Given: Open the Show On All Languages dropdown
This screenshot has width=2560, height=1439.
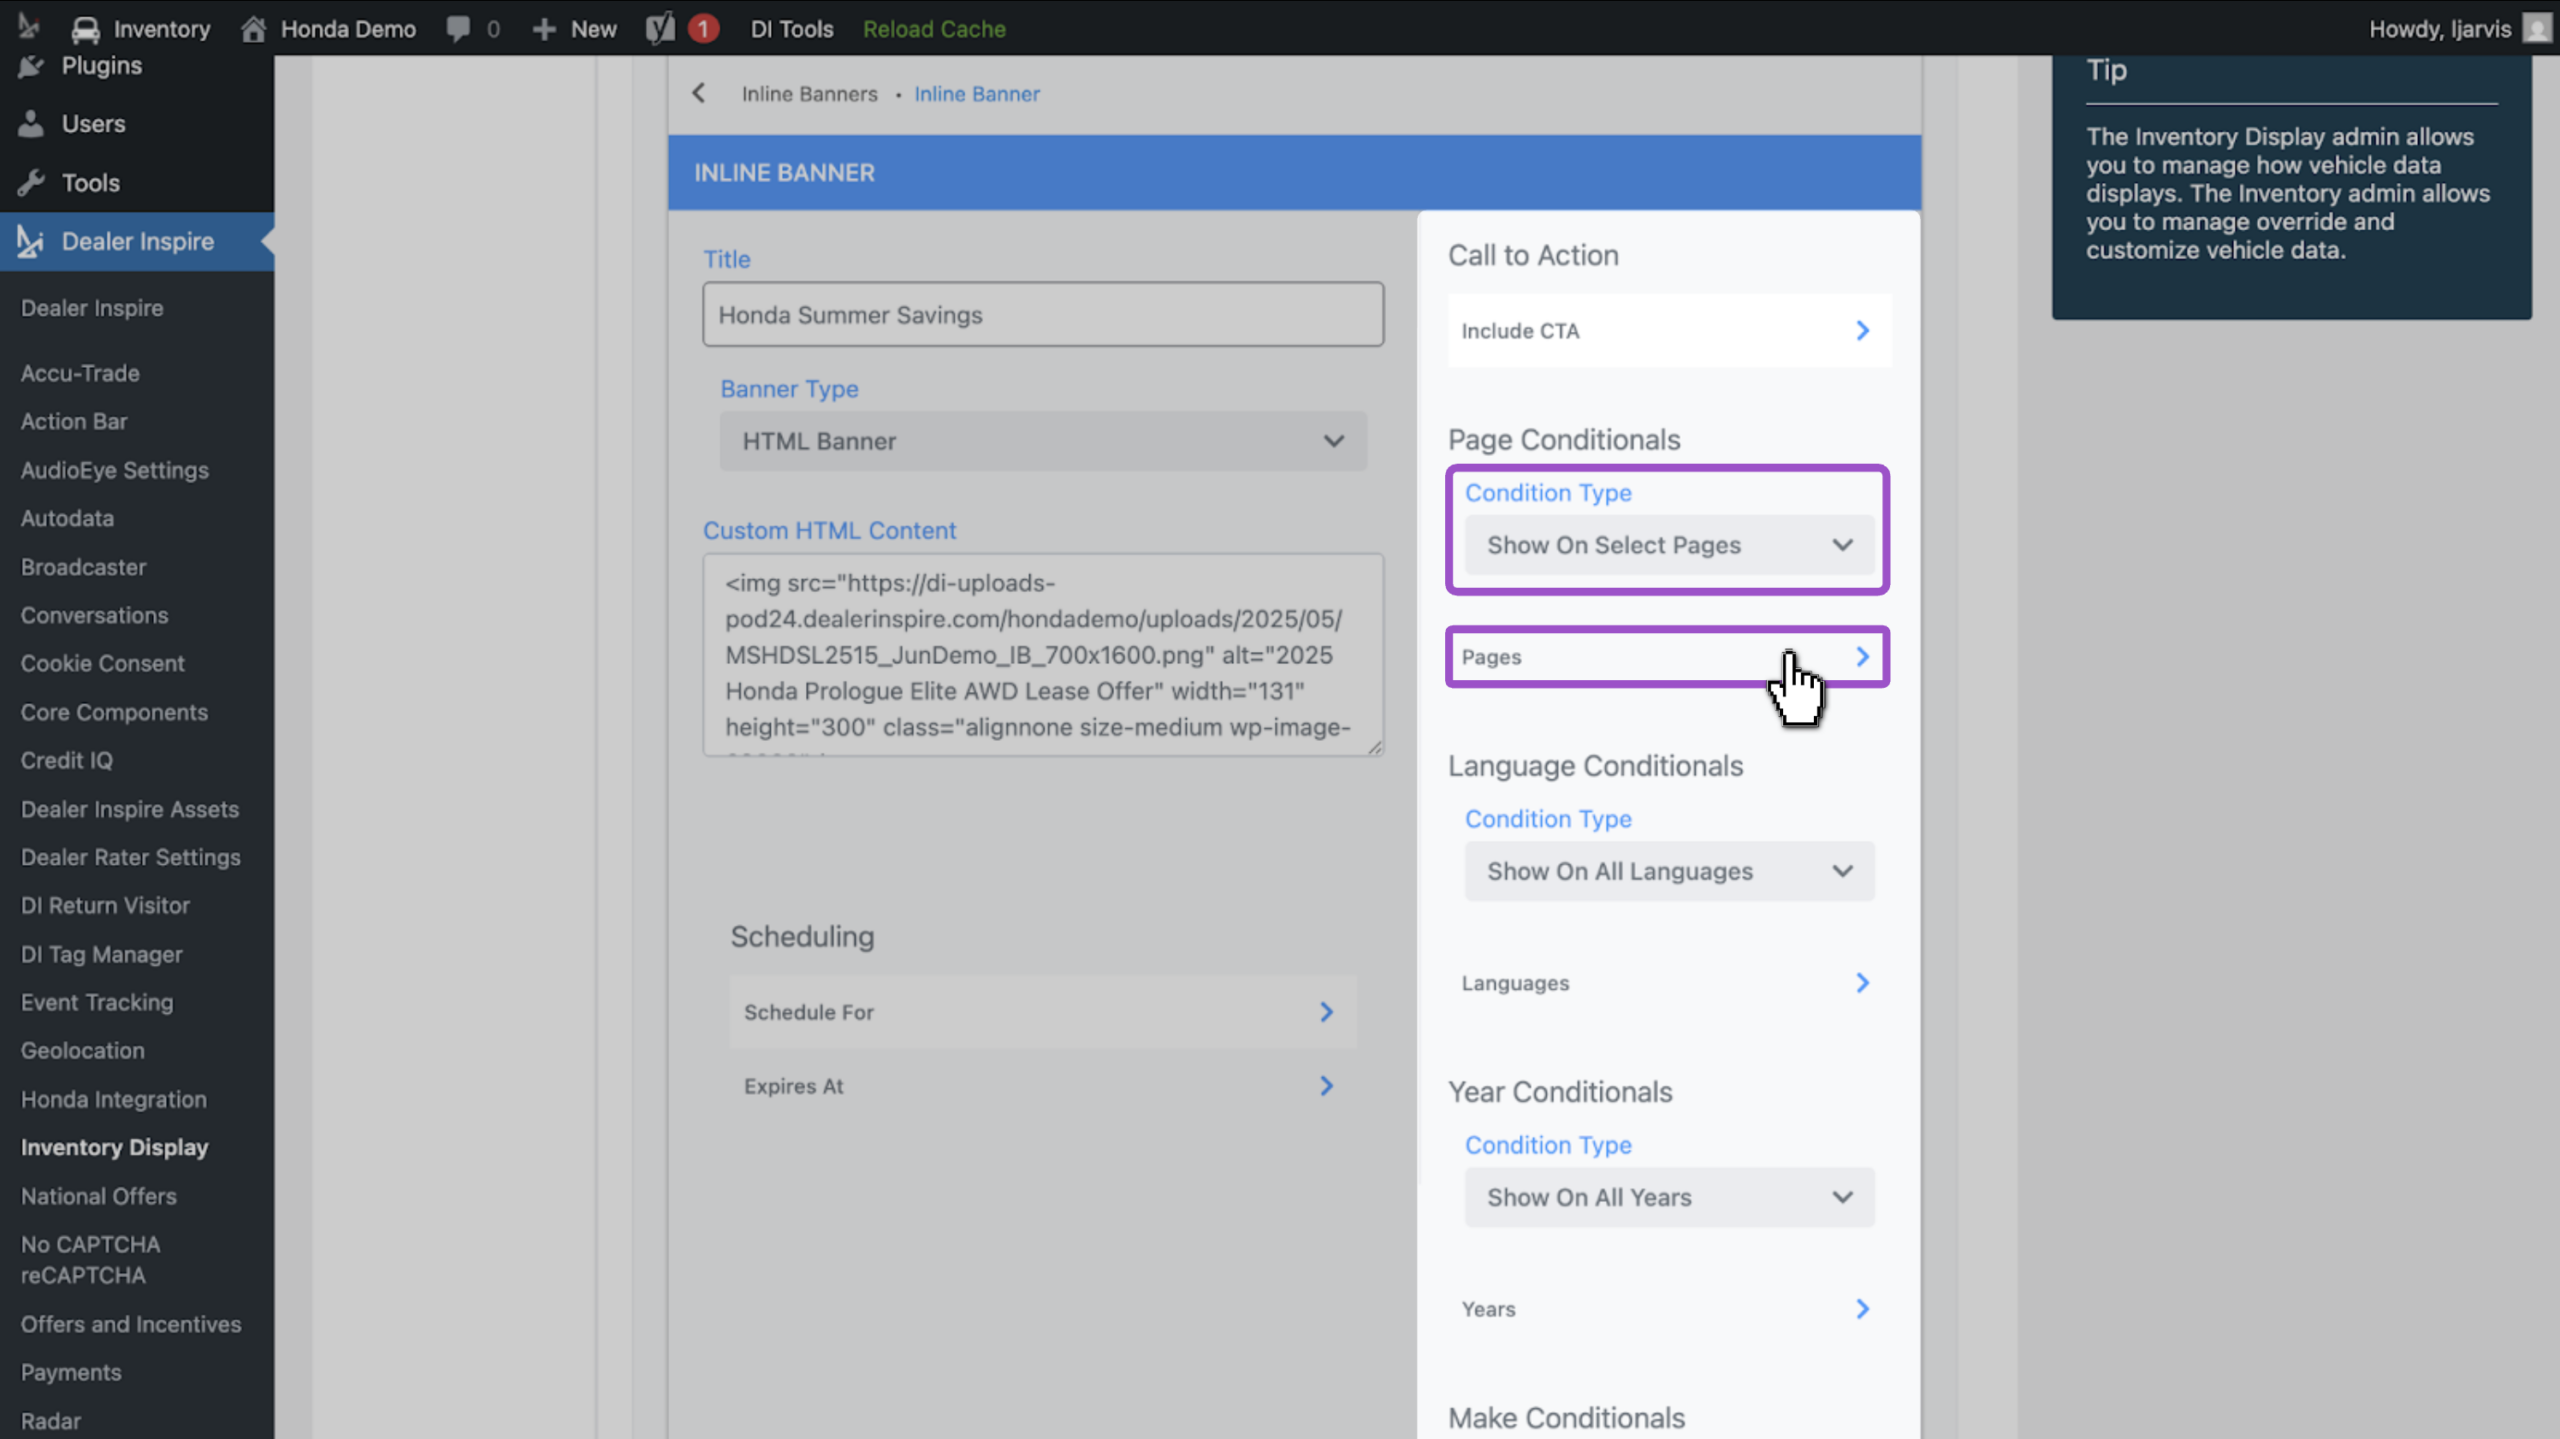Looking at the screenshot, I should point(1669,871).
